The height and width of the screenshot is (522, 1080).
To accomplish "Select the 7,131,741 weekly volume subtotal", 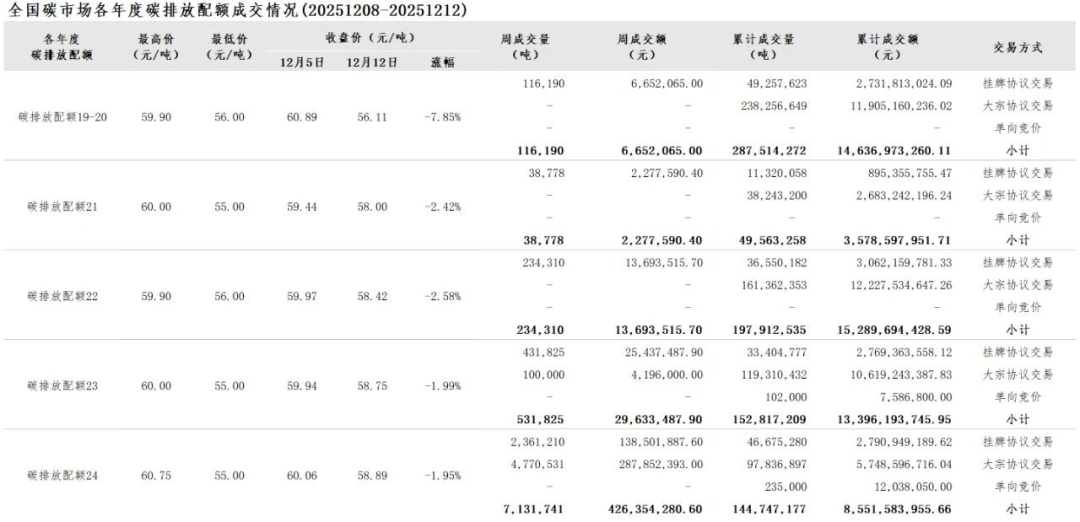I will [537, 509].
